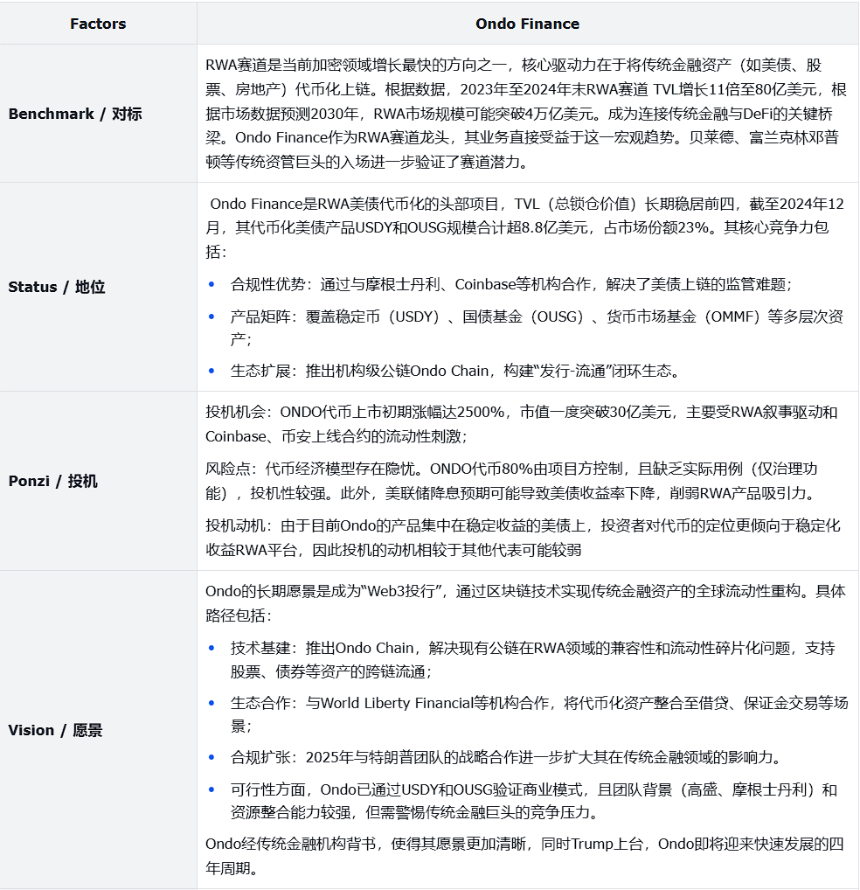Click the line starting "Ondo Finance是RWA美债代币化"
This screenshot has height=890, width=860.
click(527, 204)
